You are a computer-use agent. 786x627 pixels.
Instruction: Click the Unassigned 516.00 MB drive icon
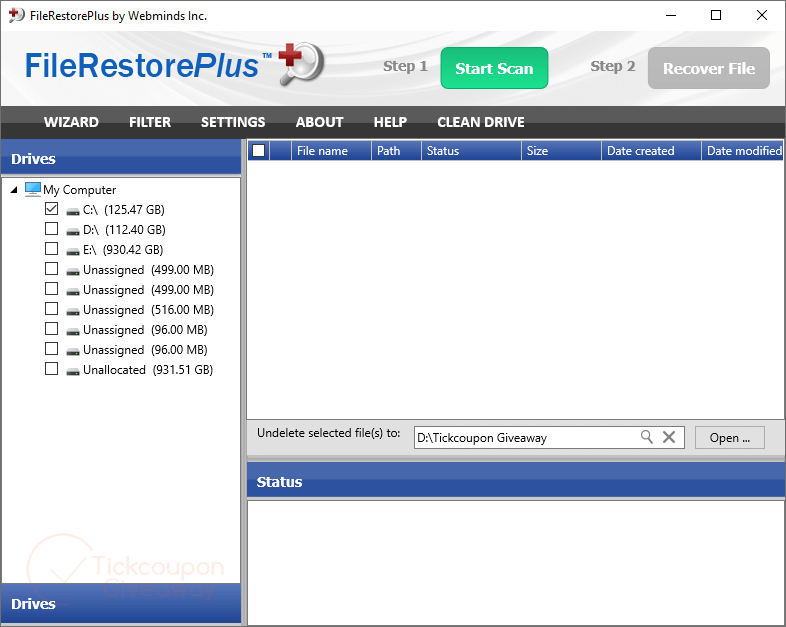coord(73,311)
